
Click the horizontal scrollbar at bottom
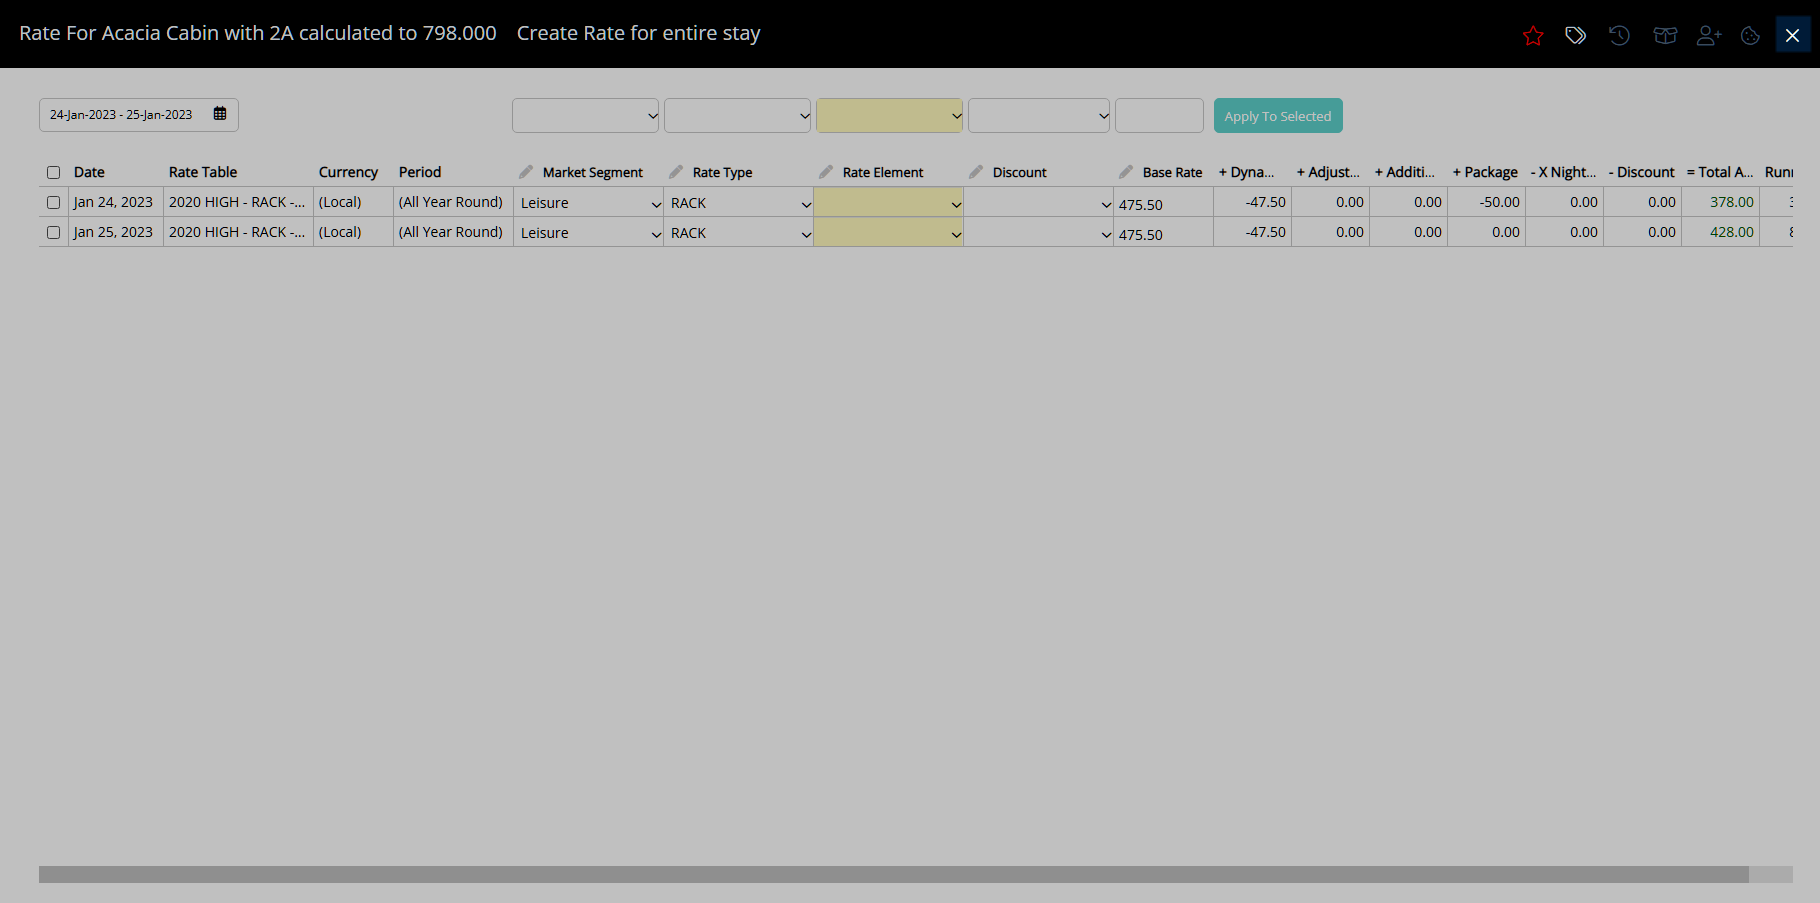[894, 874]
